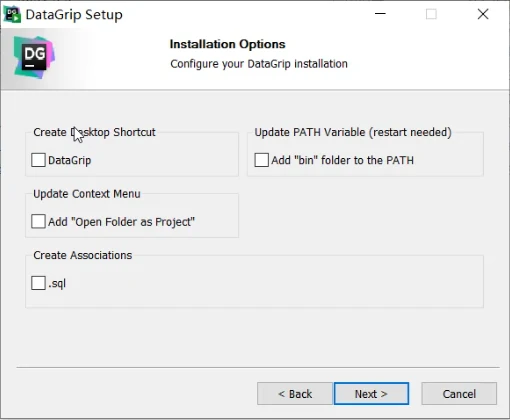Click the greyed-out maximize window button
This screenshot has height=420, width=510.
431,14
